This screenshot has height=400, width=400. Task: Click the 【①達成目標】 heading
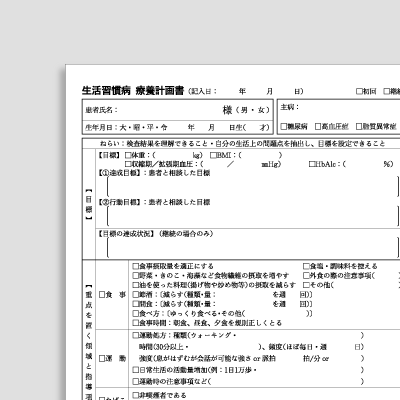[119, 173]
